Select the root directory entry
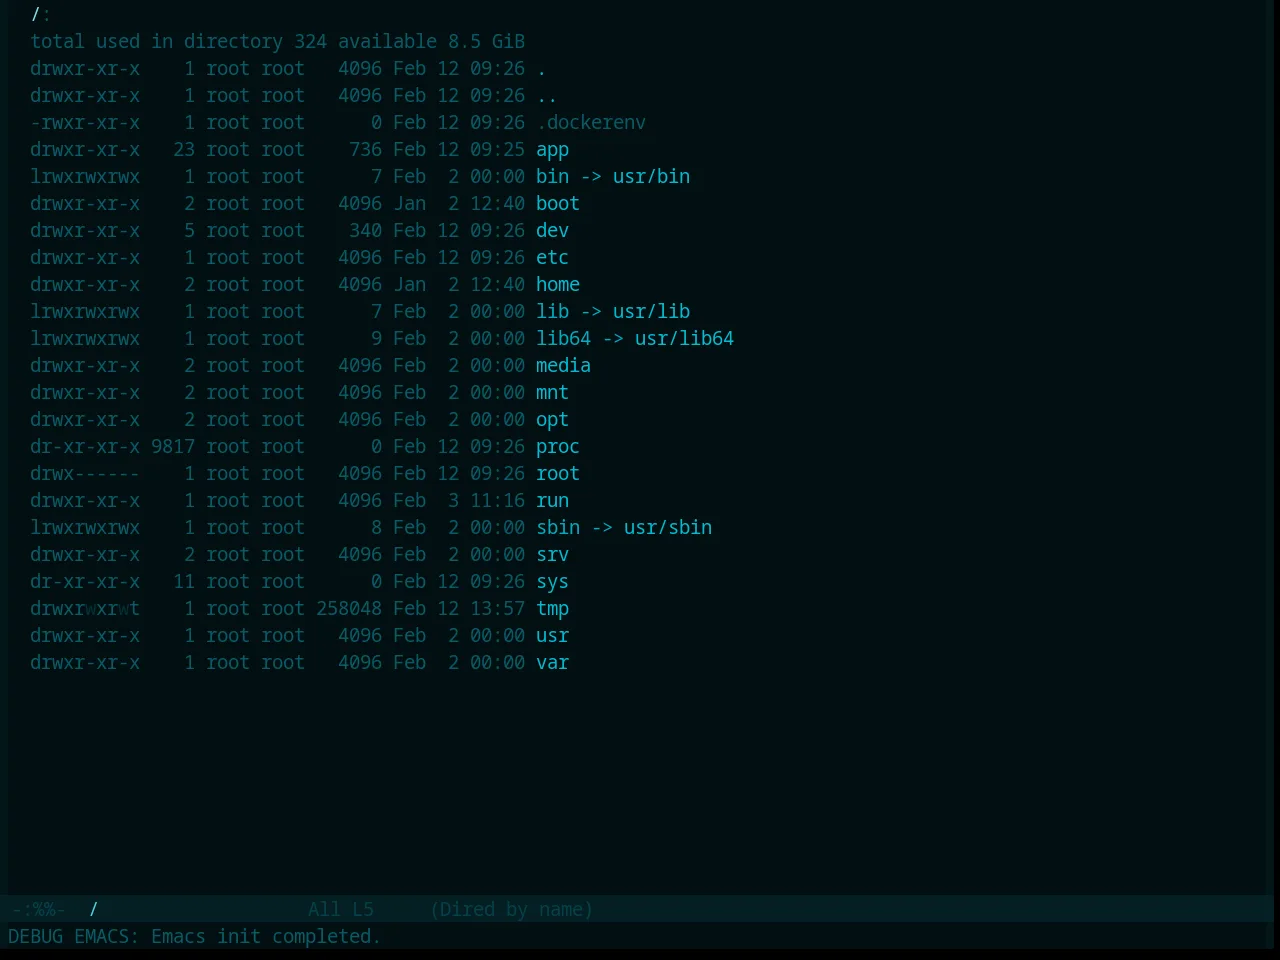 click(x=558, y=473)
